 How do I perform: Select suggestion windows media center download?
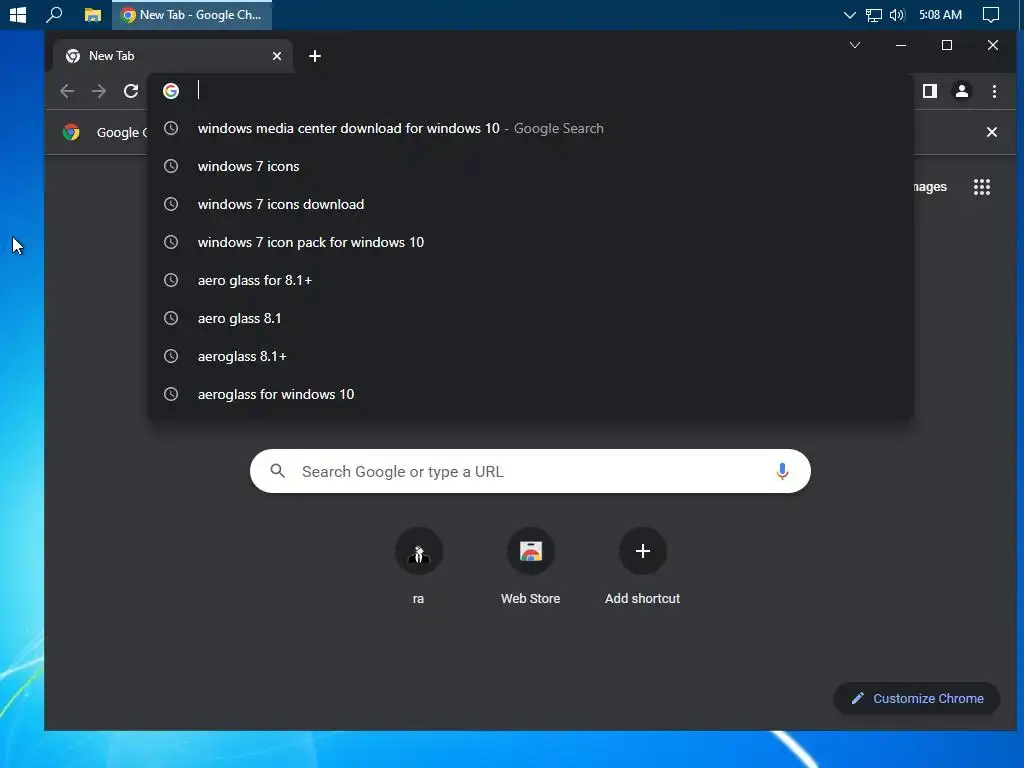click(530, 129)
